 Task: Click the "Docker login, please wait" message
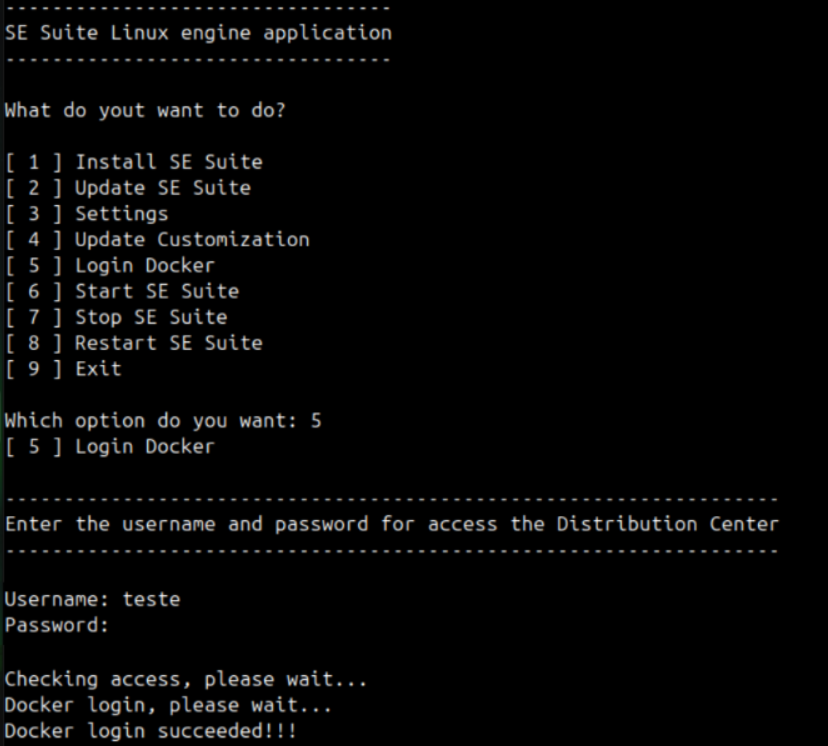(x=168, y=705)
